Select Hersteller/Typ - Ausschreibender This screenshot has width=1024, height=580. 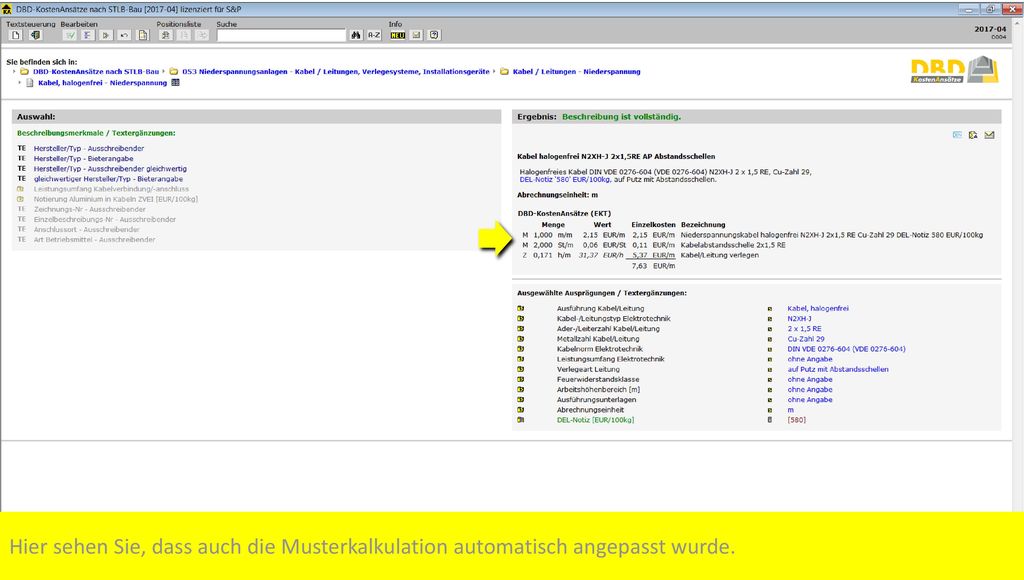pyautogui.click(x=89, y=148)
